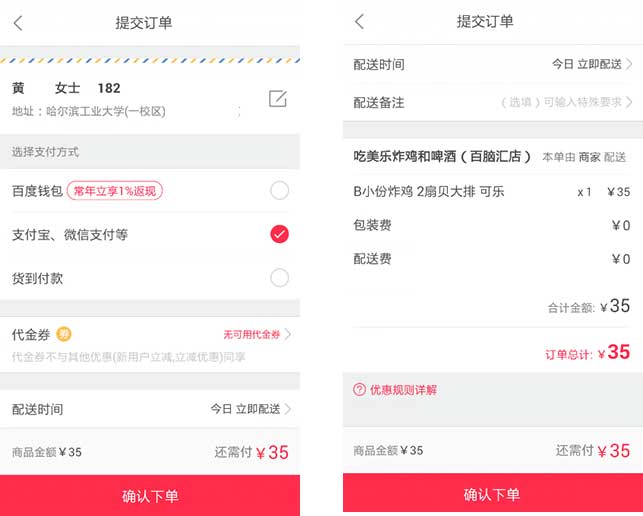Tap the address 哈尔滨工业大学(一校区) row
Screen dimensions: 643x516
pyautogui.click(x=89, y=111)
